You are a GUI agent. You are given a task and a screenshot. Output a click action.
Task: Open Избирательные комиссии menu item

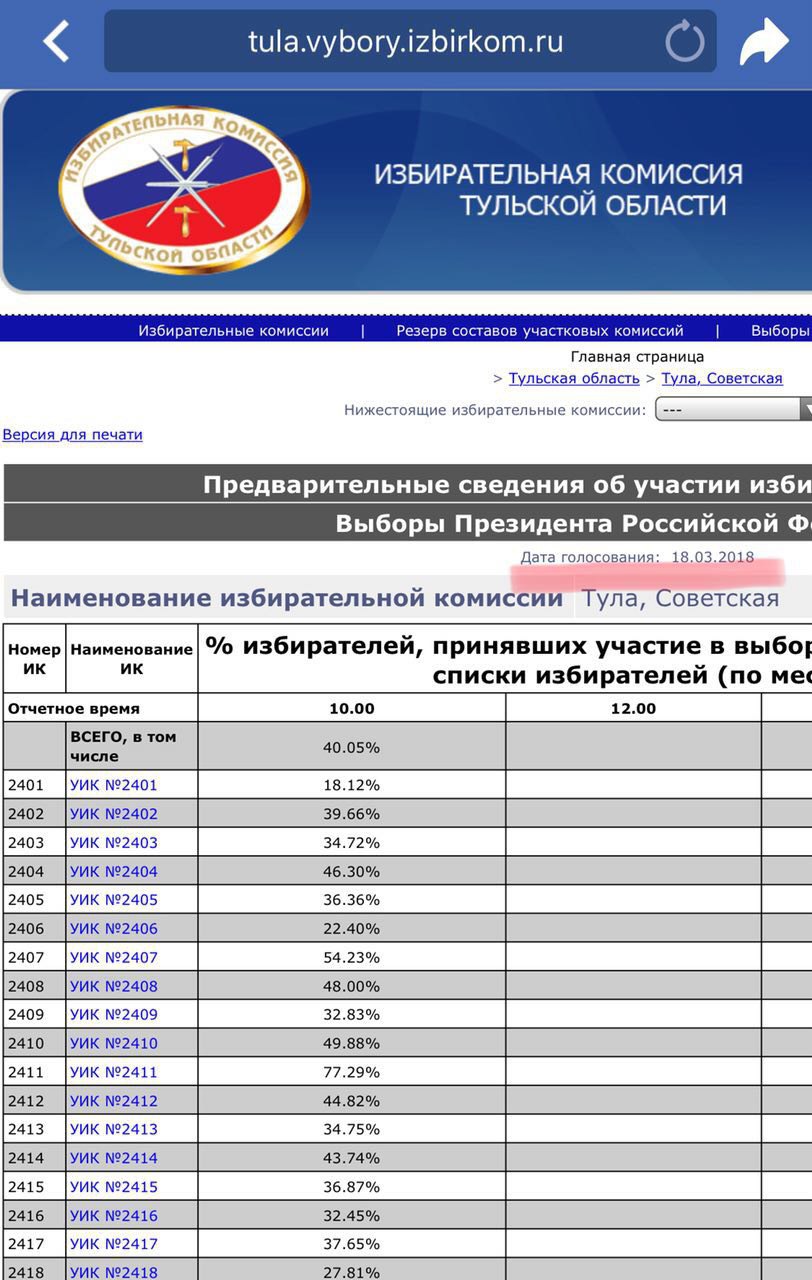coord(233,331)
